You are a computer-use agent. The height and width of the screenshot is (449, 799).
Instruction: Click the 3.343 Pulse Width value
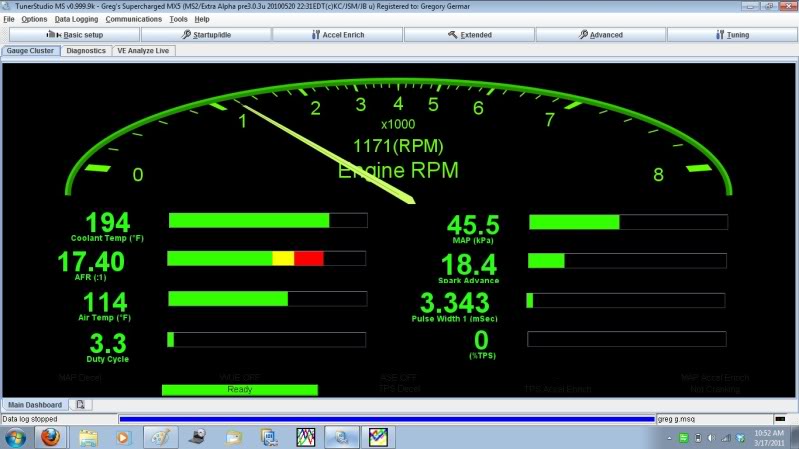pos(455,303)
